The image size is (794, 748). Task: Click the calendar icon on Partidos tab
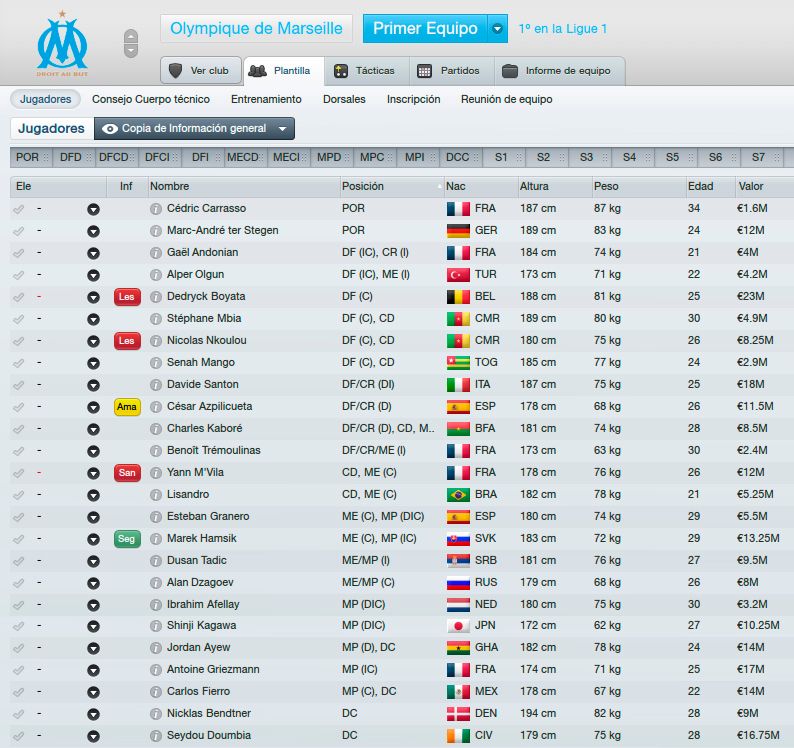(x=424, y=71)
